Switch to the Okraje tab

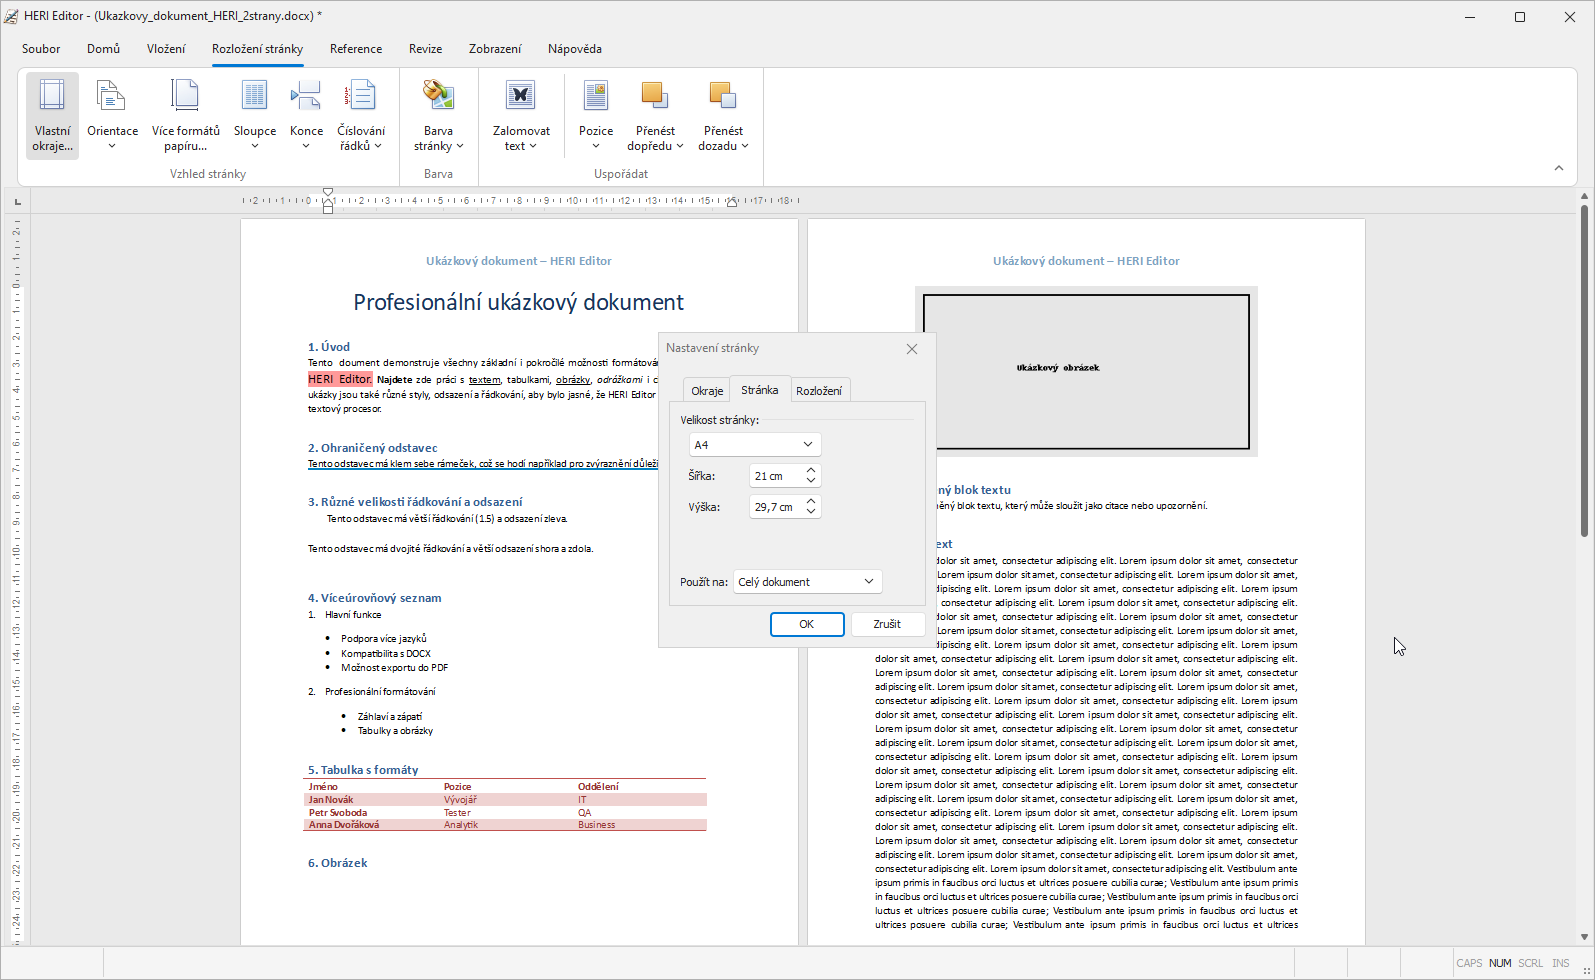[707, 391]
